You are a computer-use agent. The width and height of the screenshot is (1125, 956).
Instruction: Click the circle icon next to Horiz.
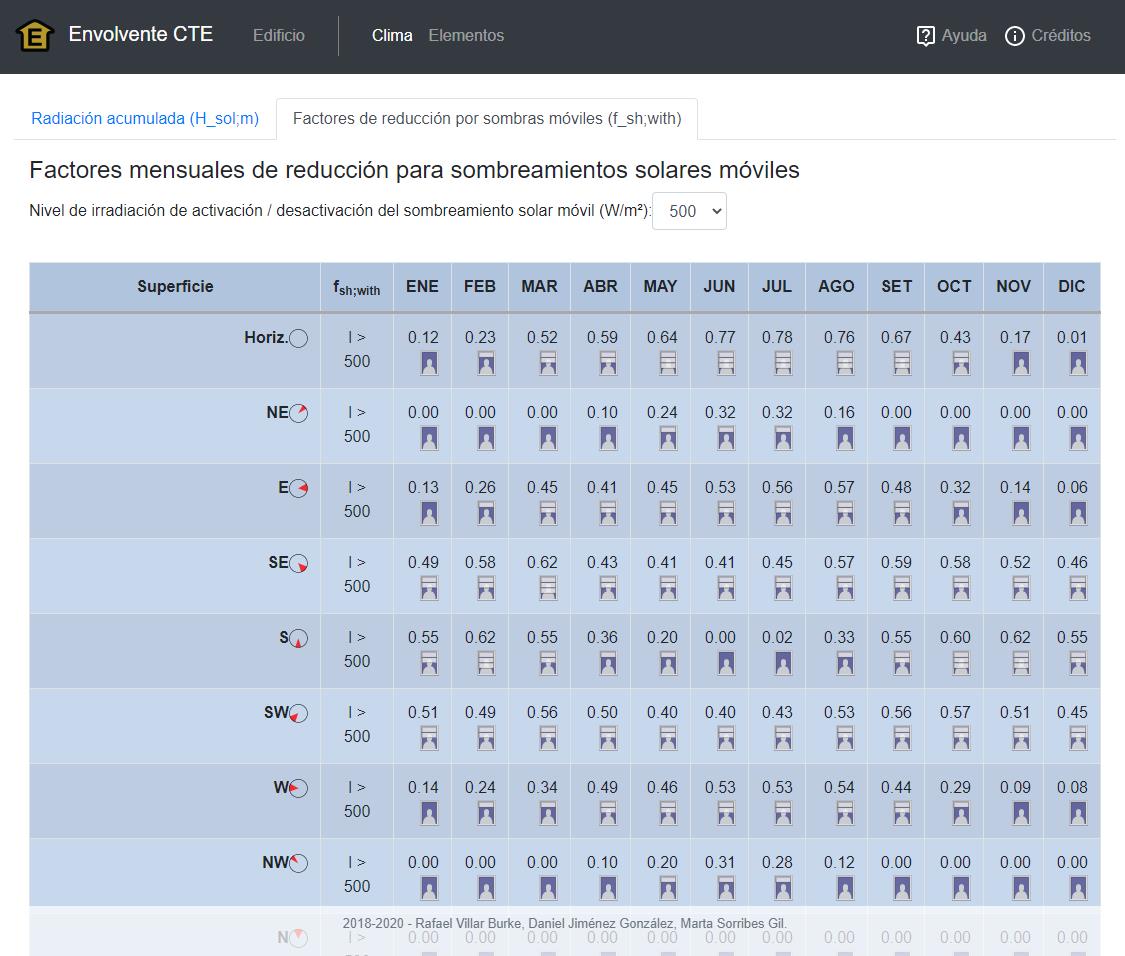[297, 338]
